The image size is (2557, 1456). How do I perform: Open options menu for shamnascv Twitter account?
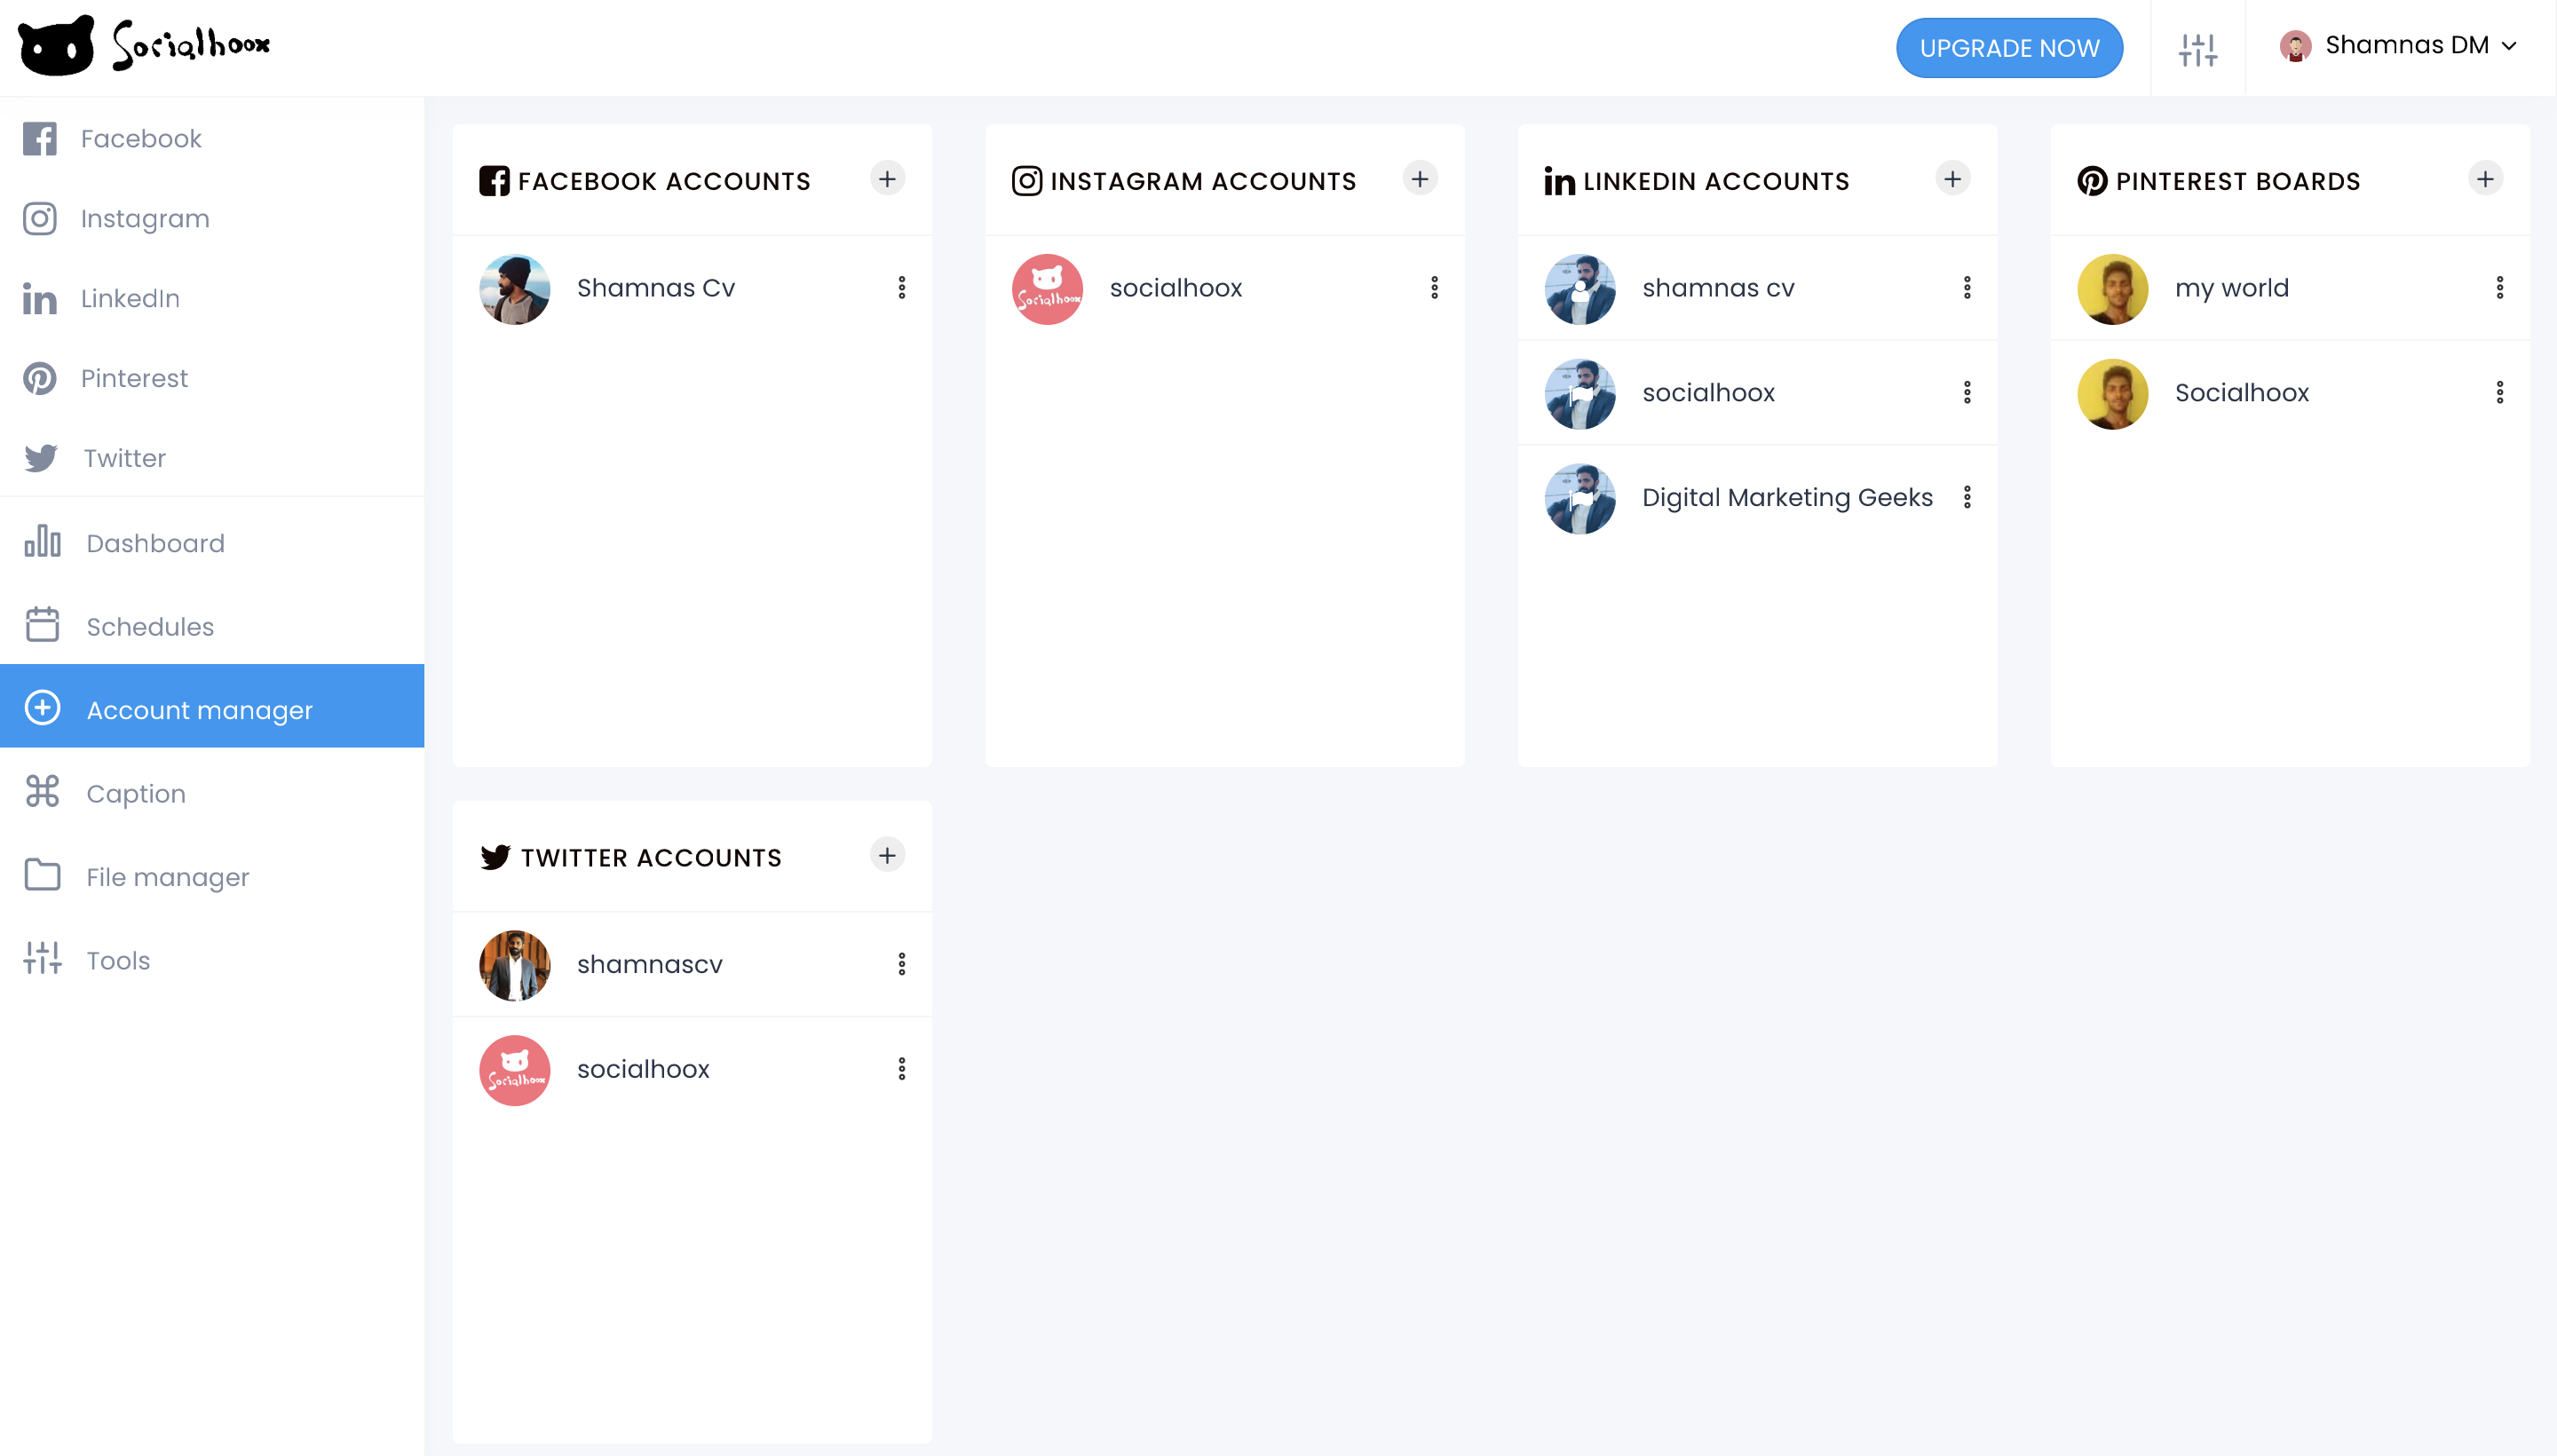902,964
